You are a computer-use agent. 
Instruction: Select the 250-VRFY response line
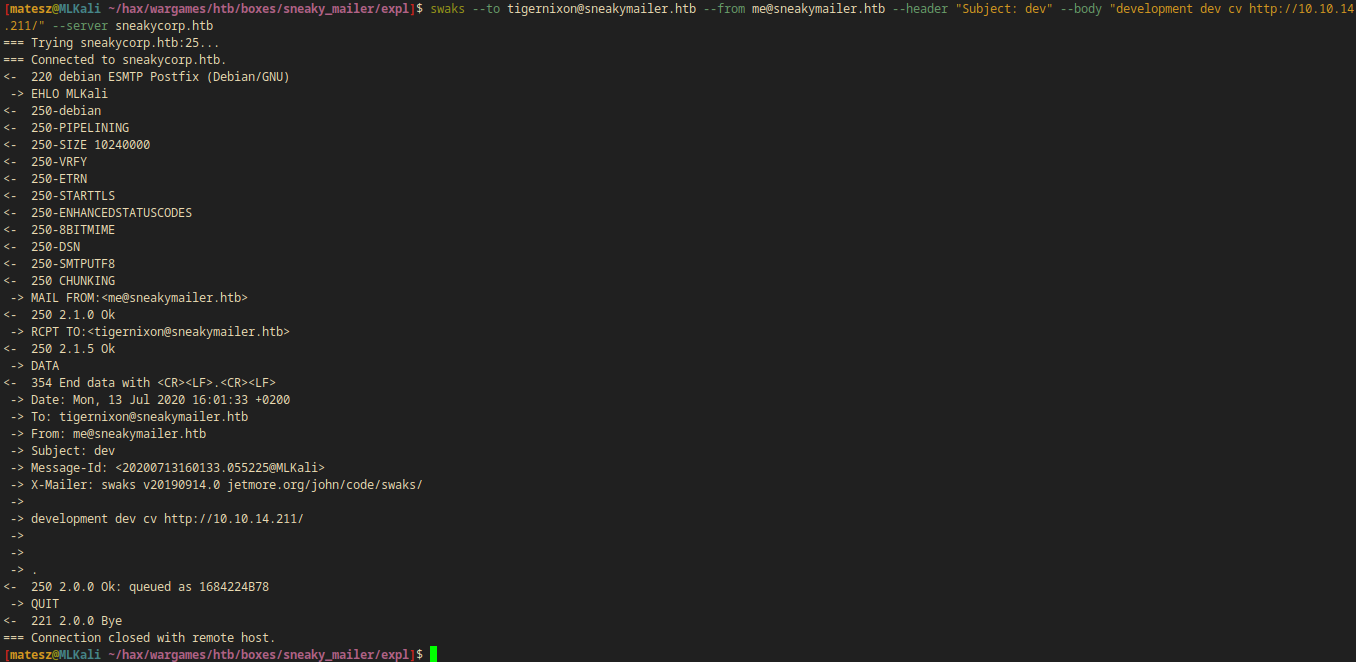tap(59, 162)
